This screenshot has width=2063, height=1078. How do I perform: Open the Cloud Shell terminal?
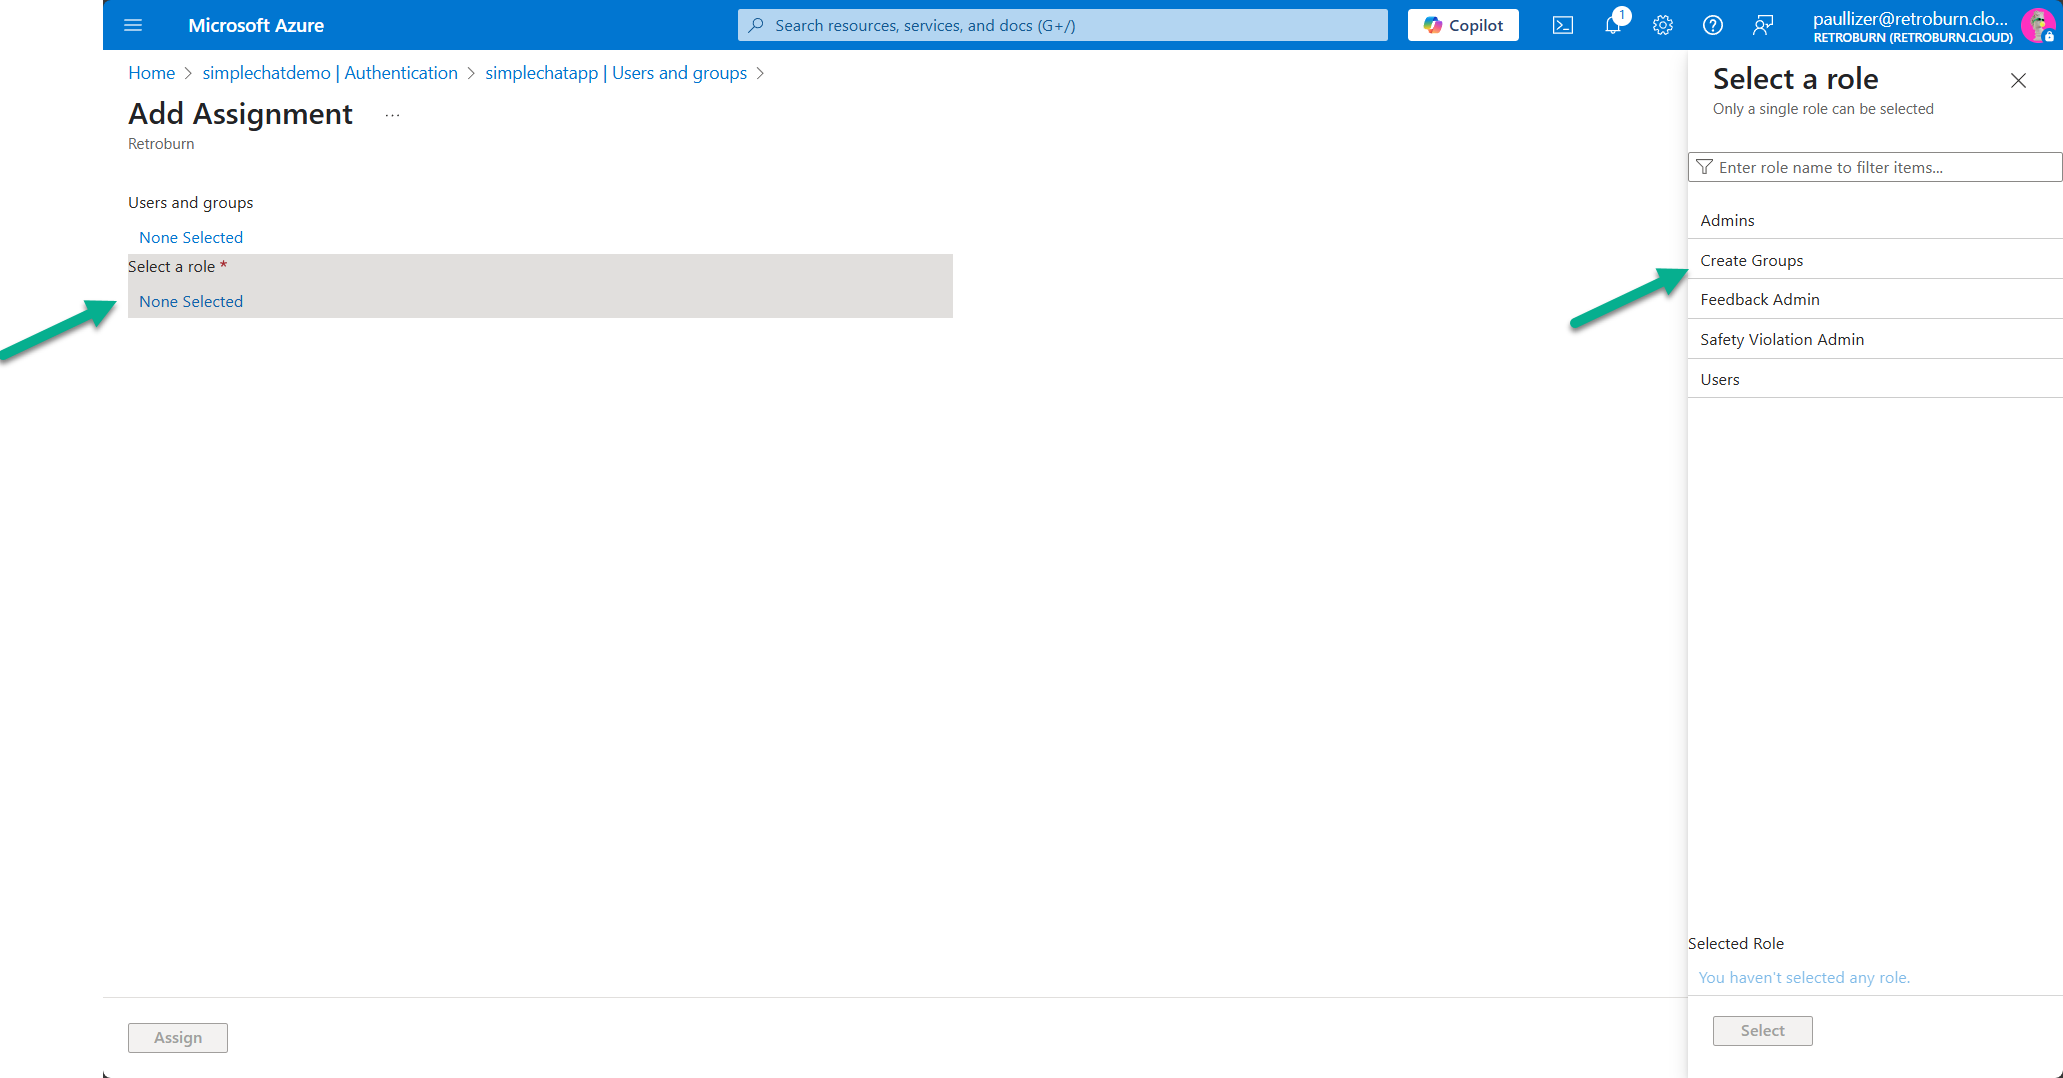(x=1562, y=25)
